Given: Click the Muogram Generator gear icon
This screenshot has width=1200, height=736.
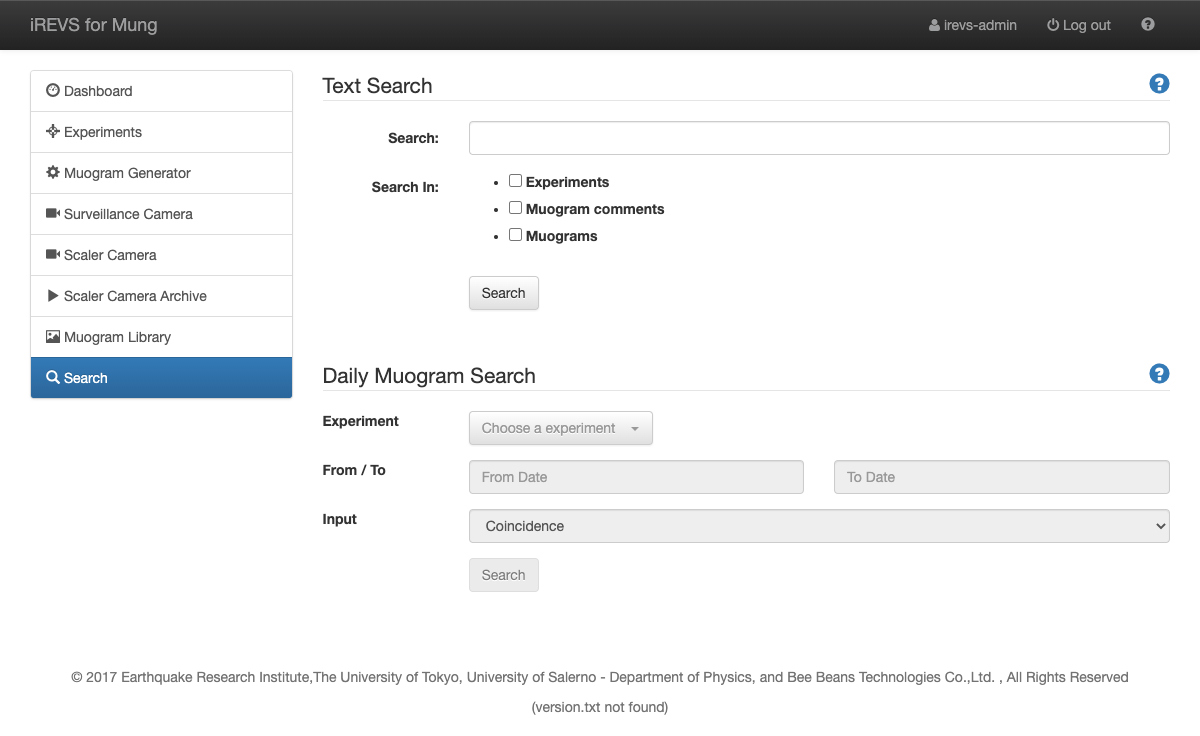Looking at the screenshot, I should (53, 173).
